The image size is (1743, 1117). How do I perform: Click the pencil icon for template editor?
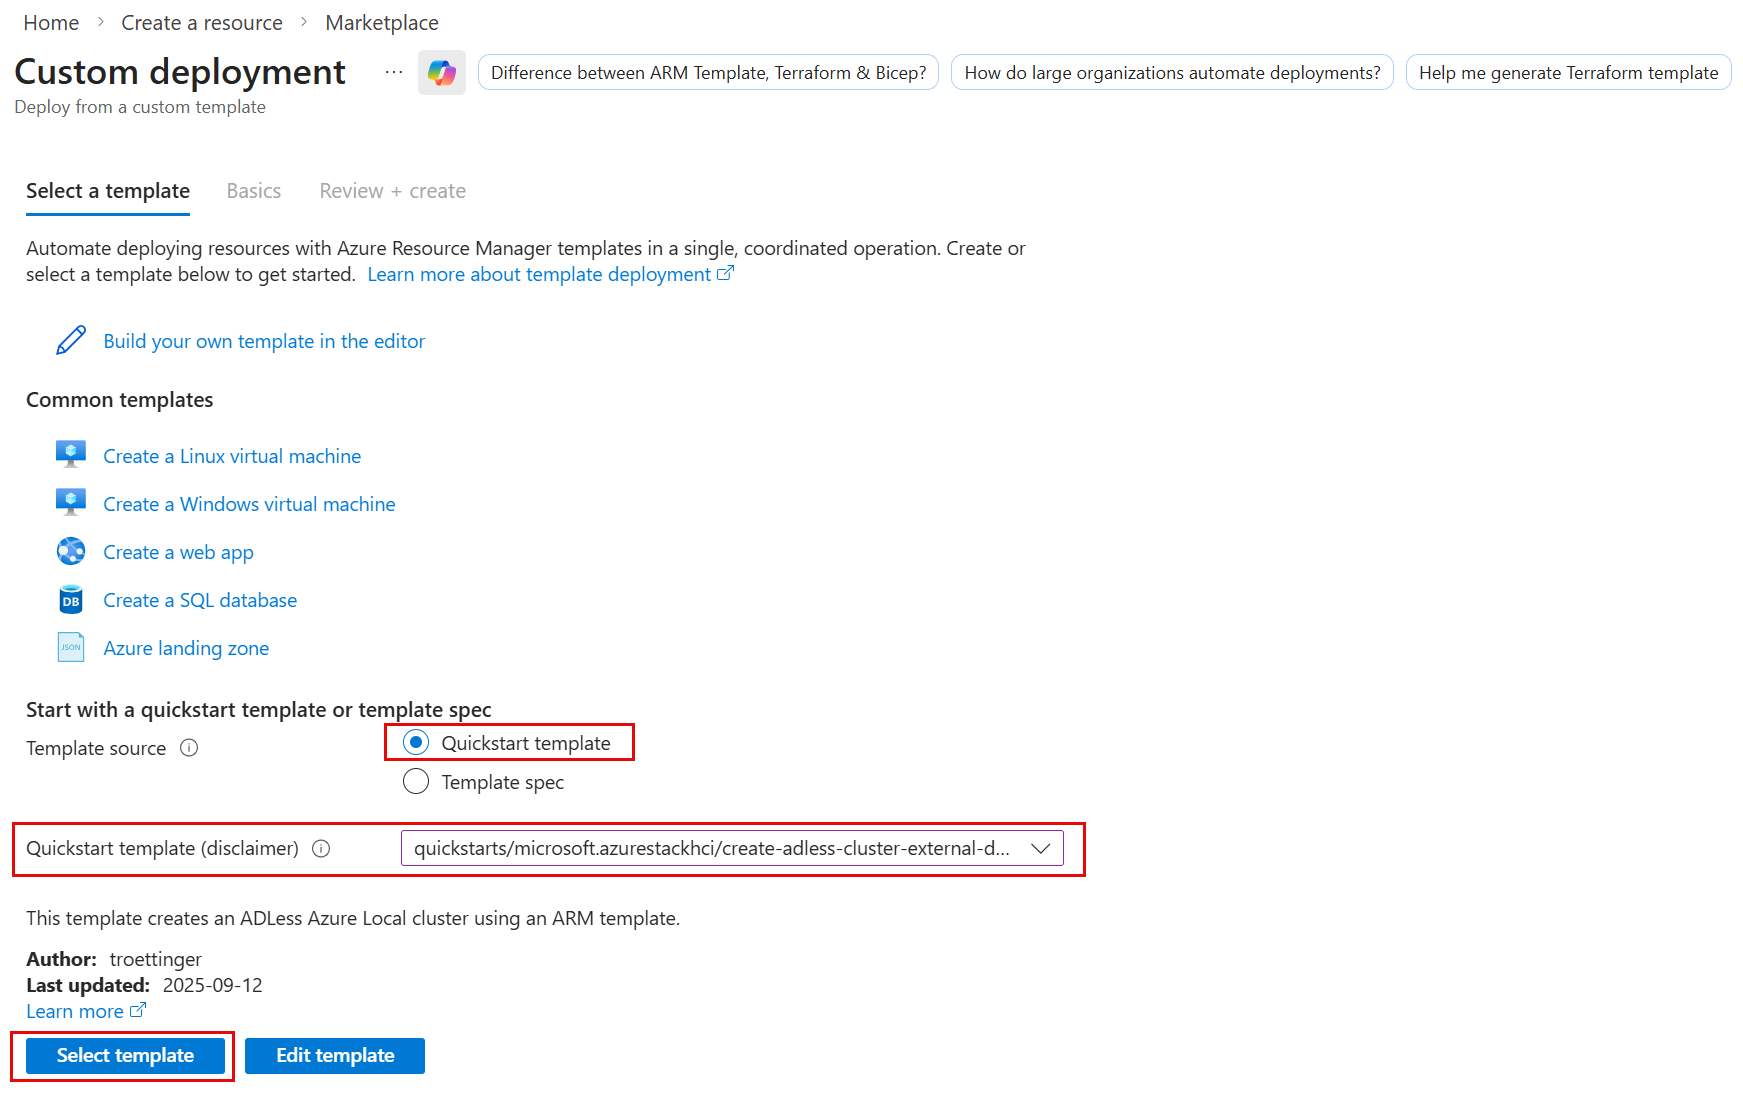pos(71,340)
